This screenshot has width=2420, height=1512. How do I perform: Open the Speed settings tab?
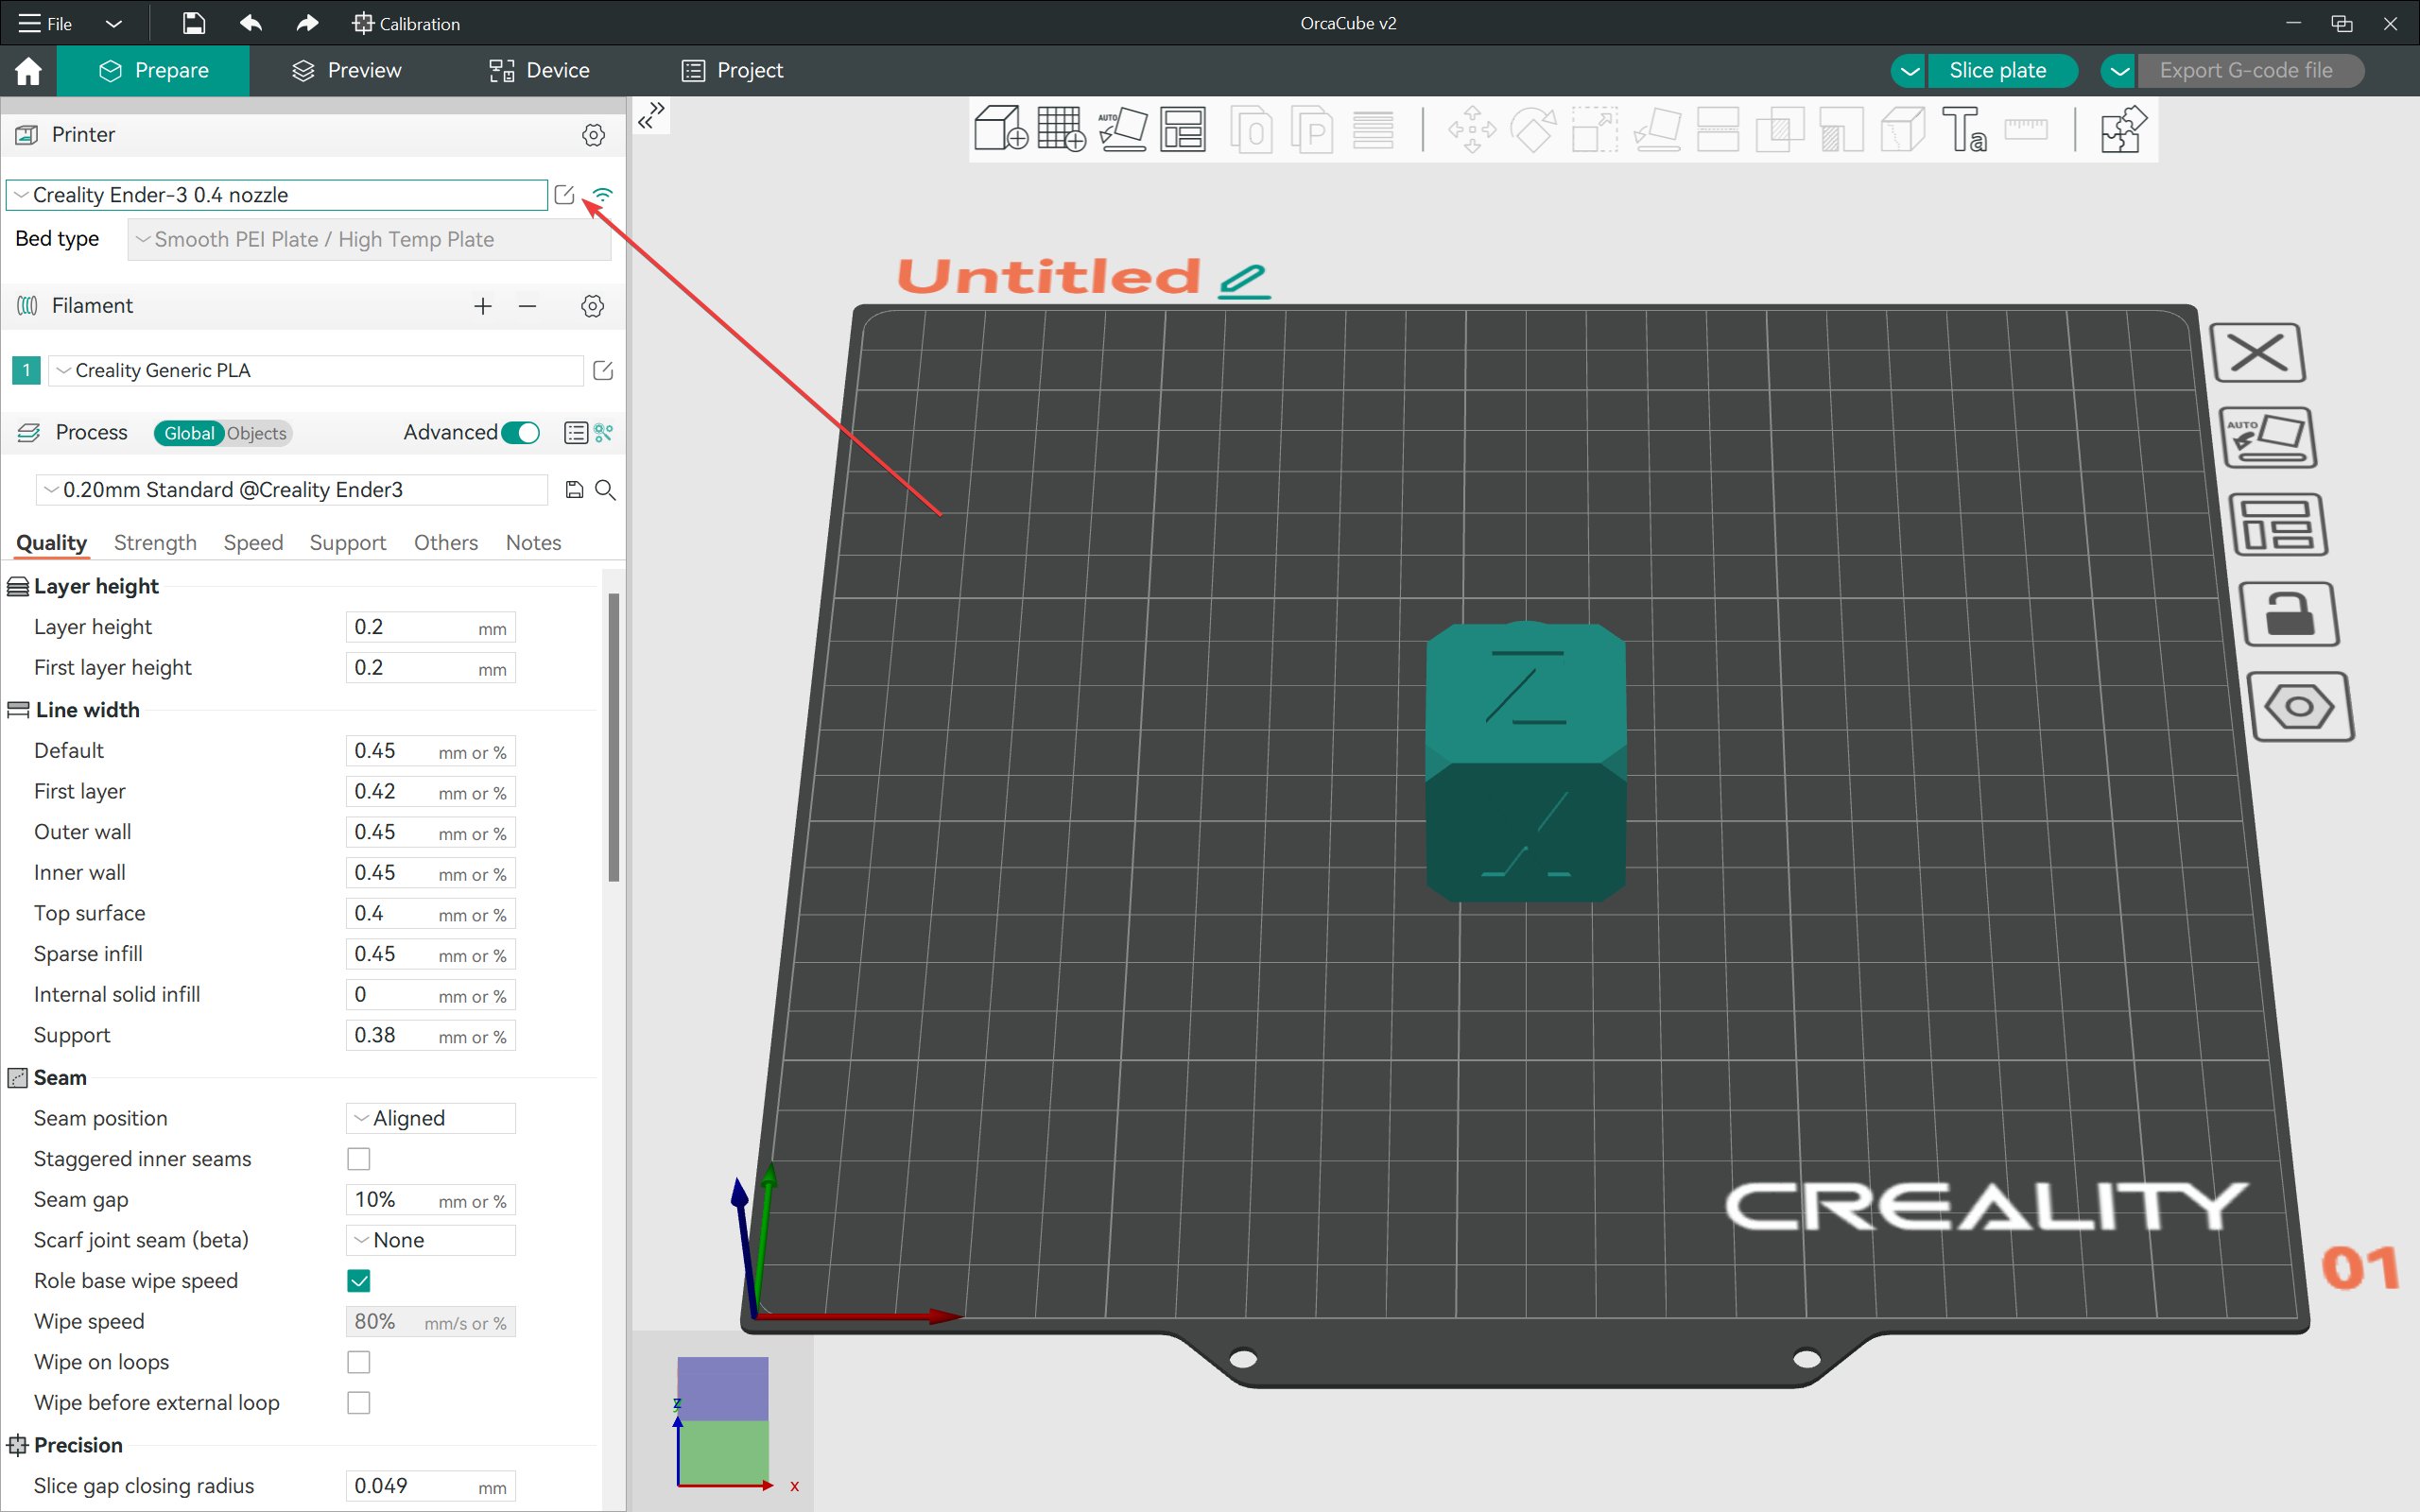(253, 543)
